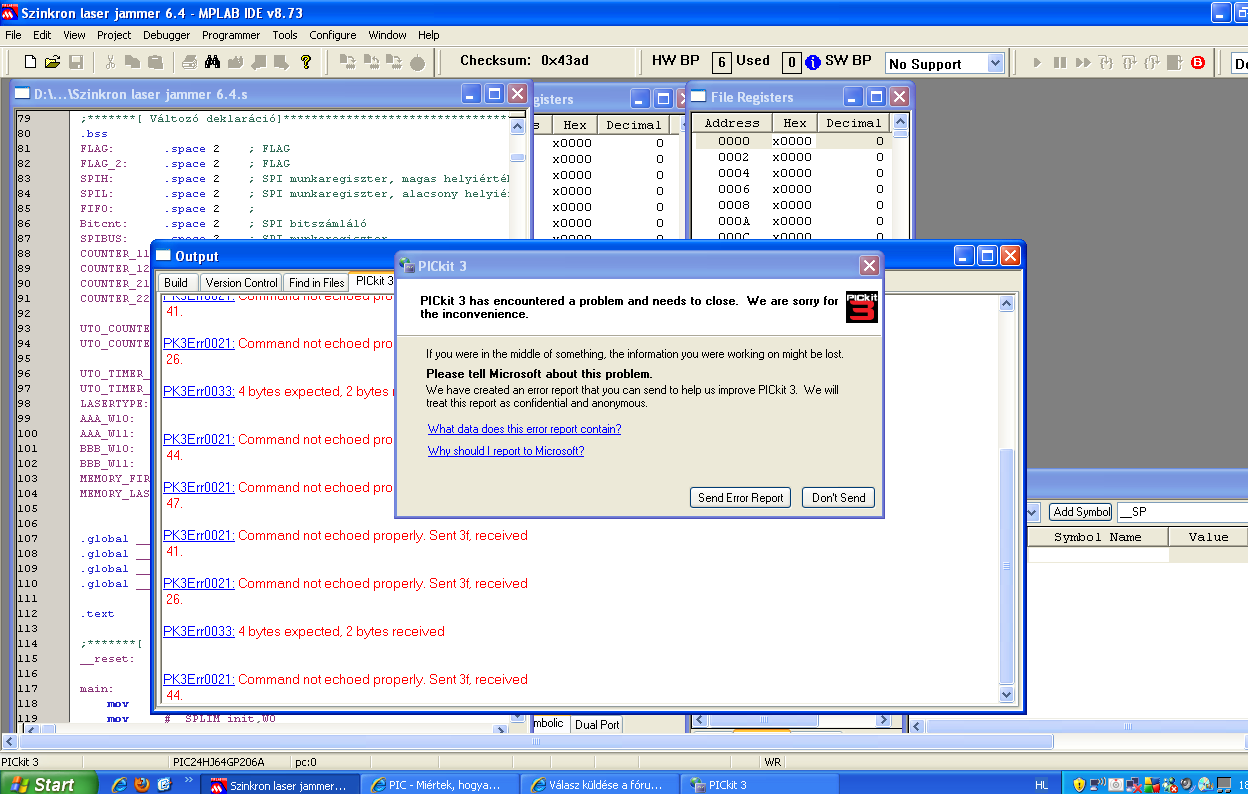Click the debugger Run play icon

click(1037, 63)
